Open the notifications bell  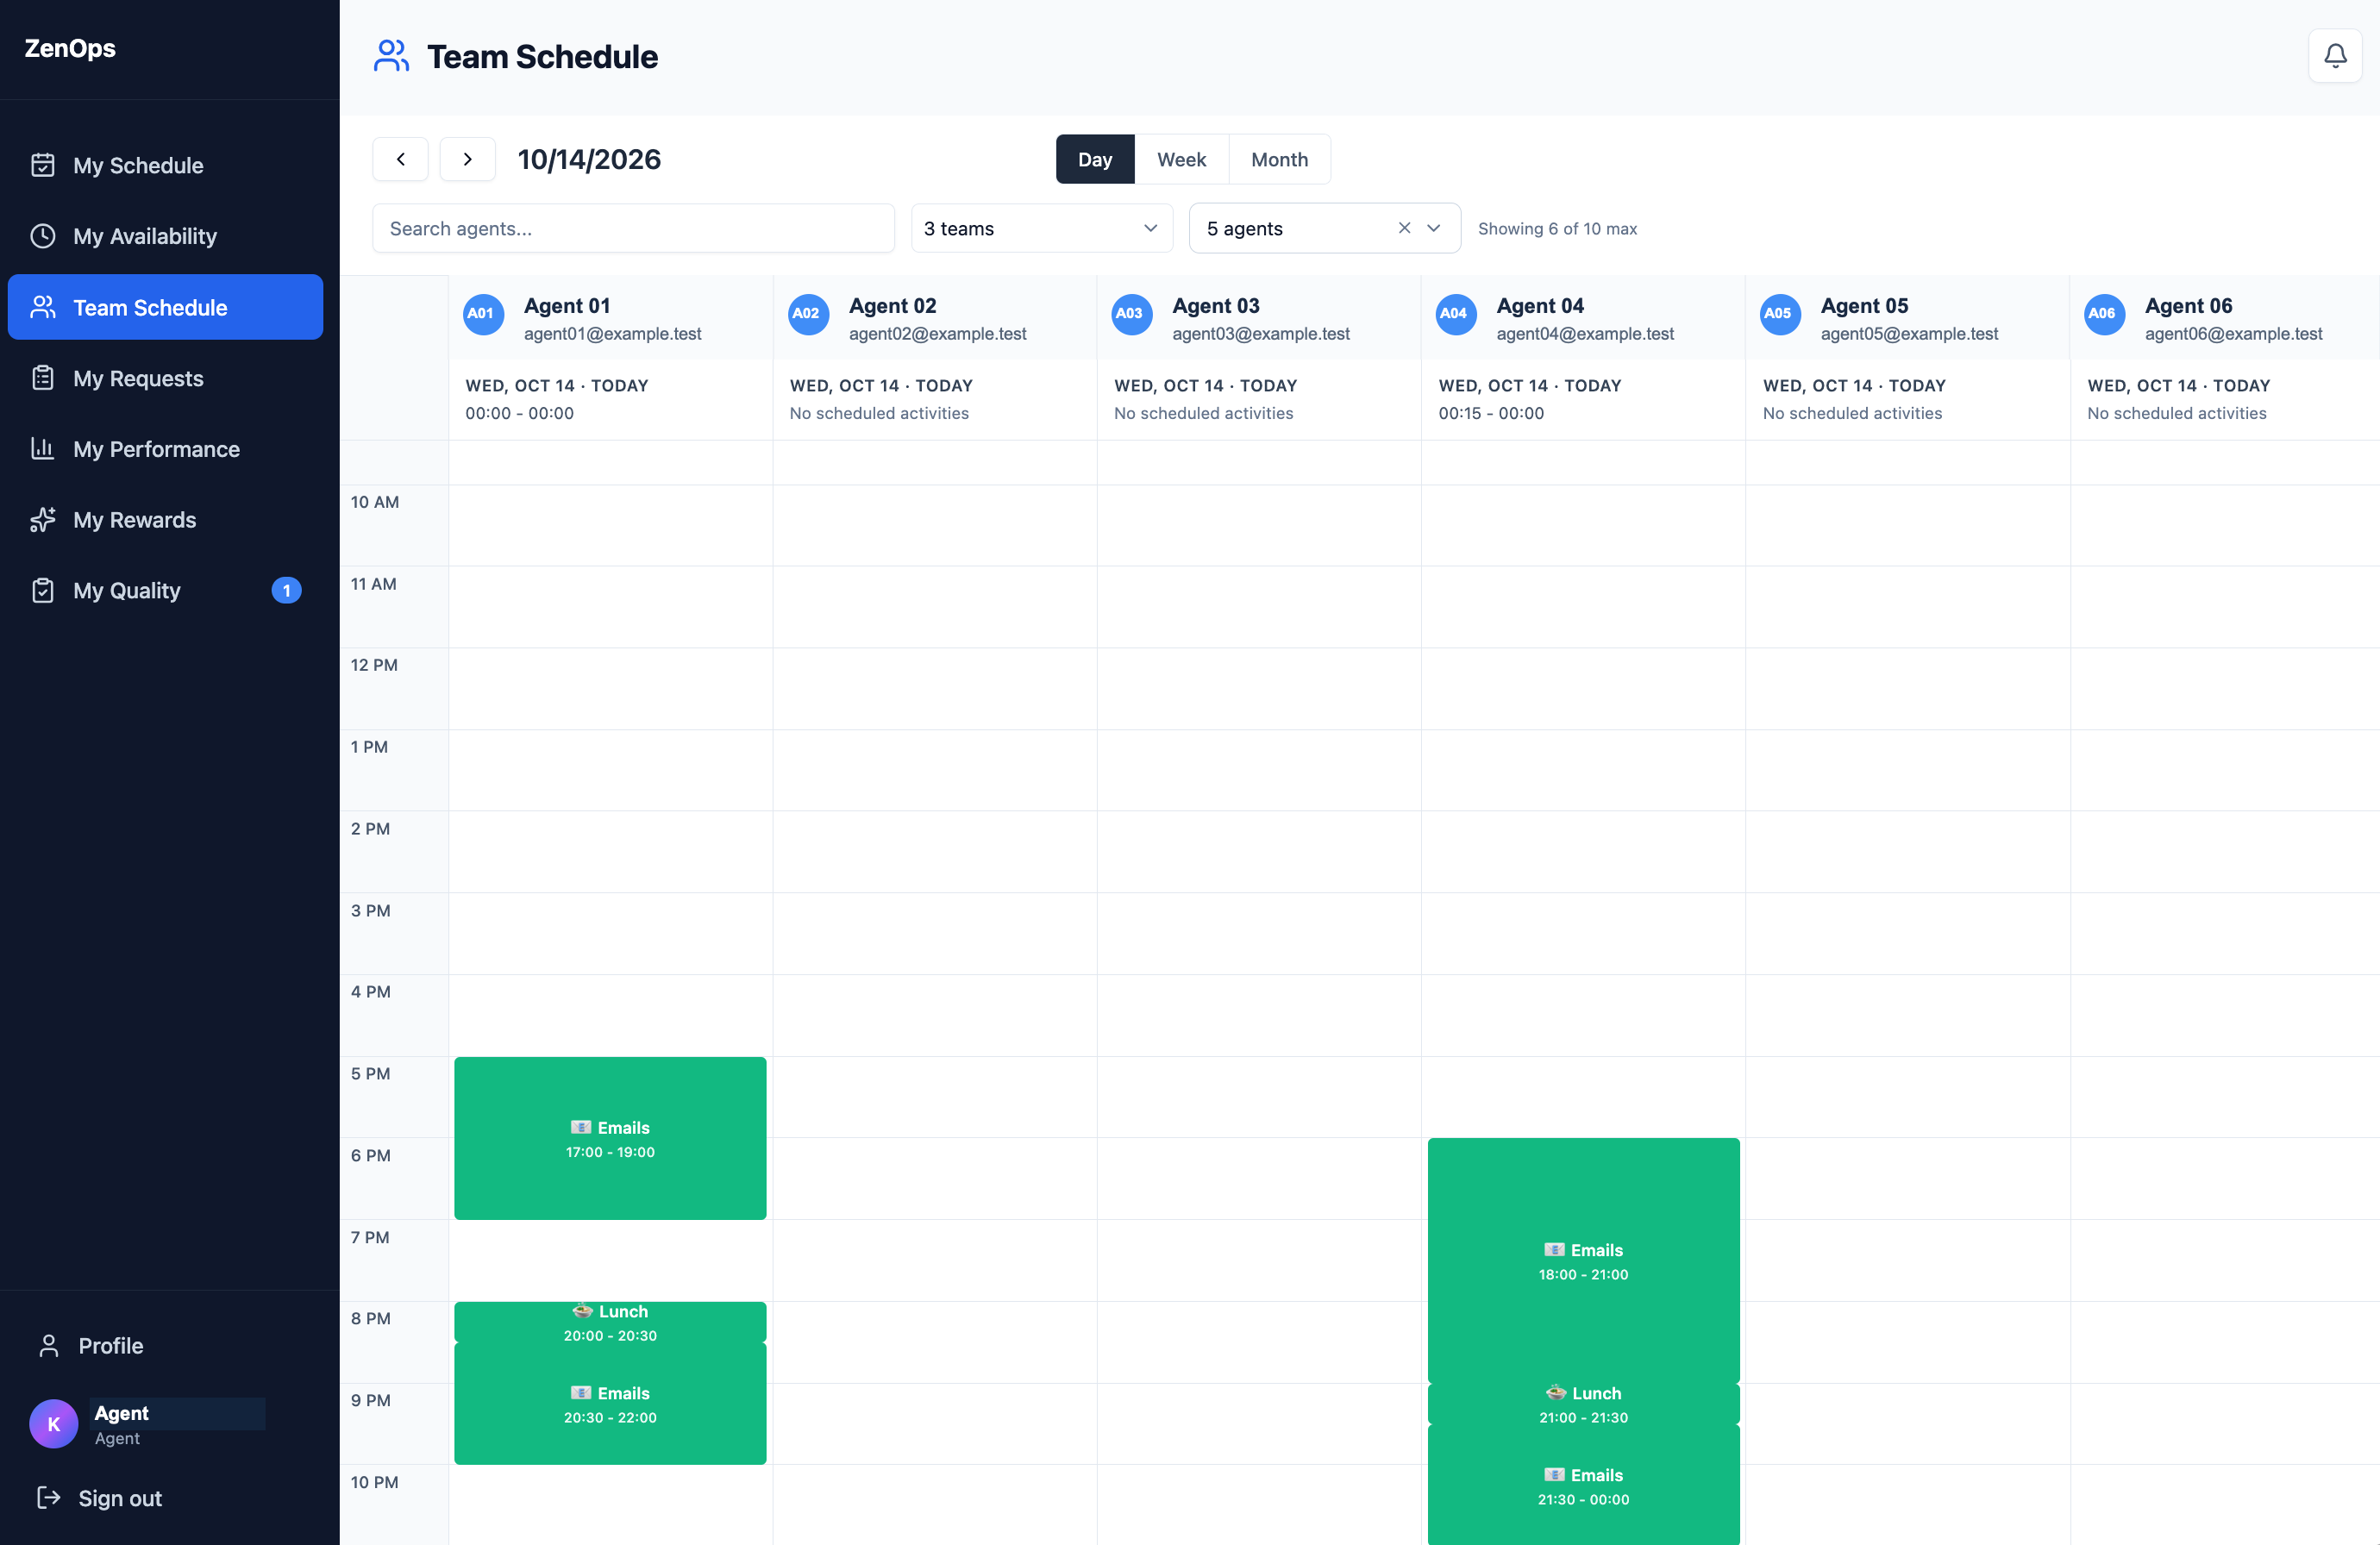click(2334, 56)
